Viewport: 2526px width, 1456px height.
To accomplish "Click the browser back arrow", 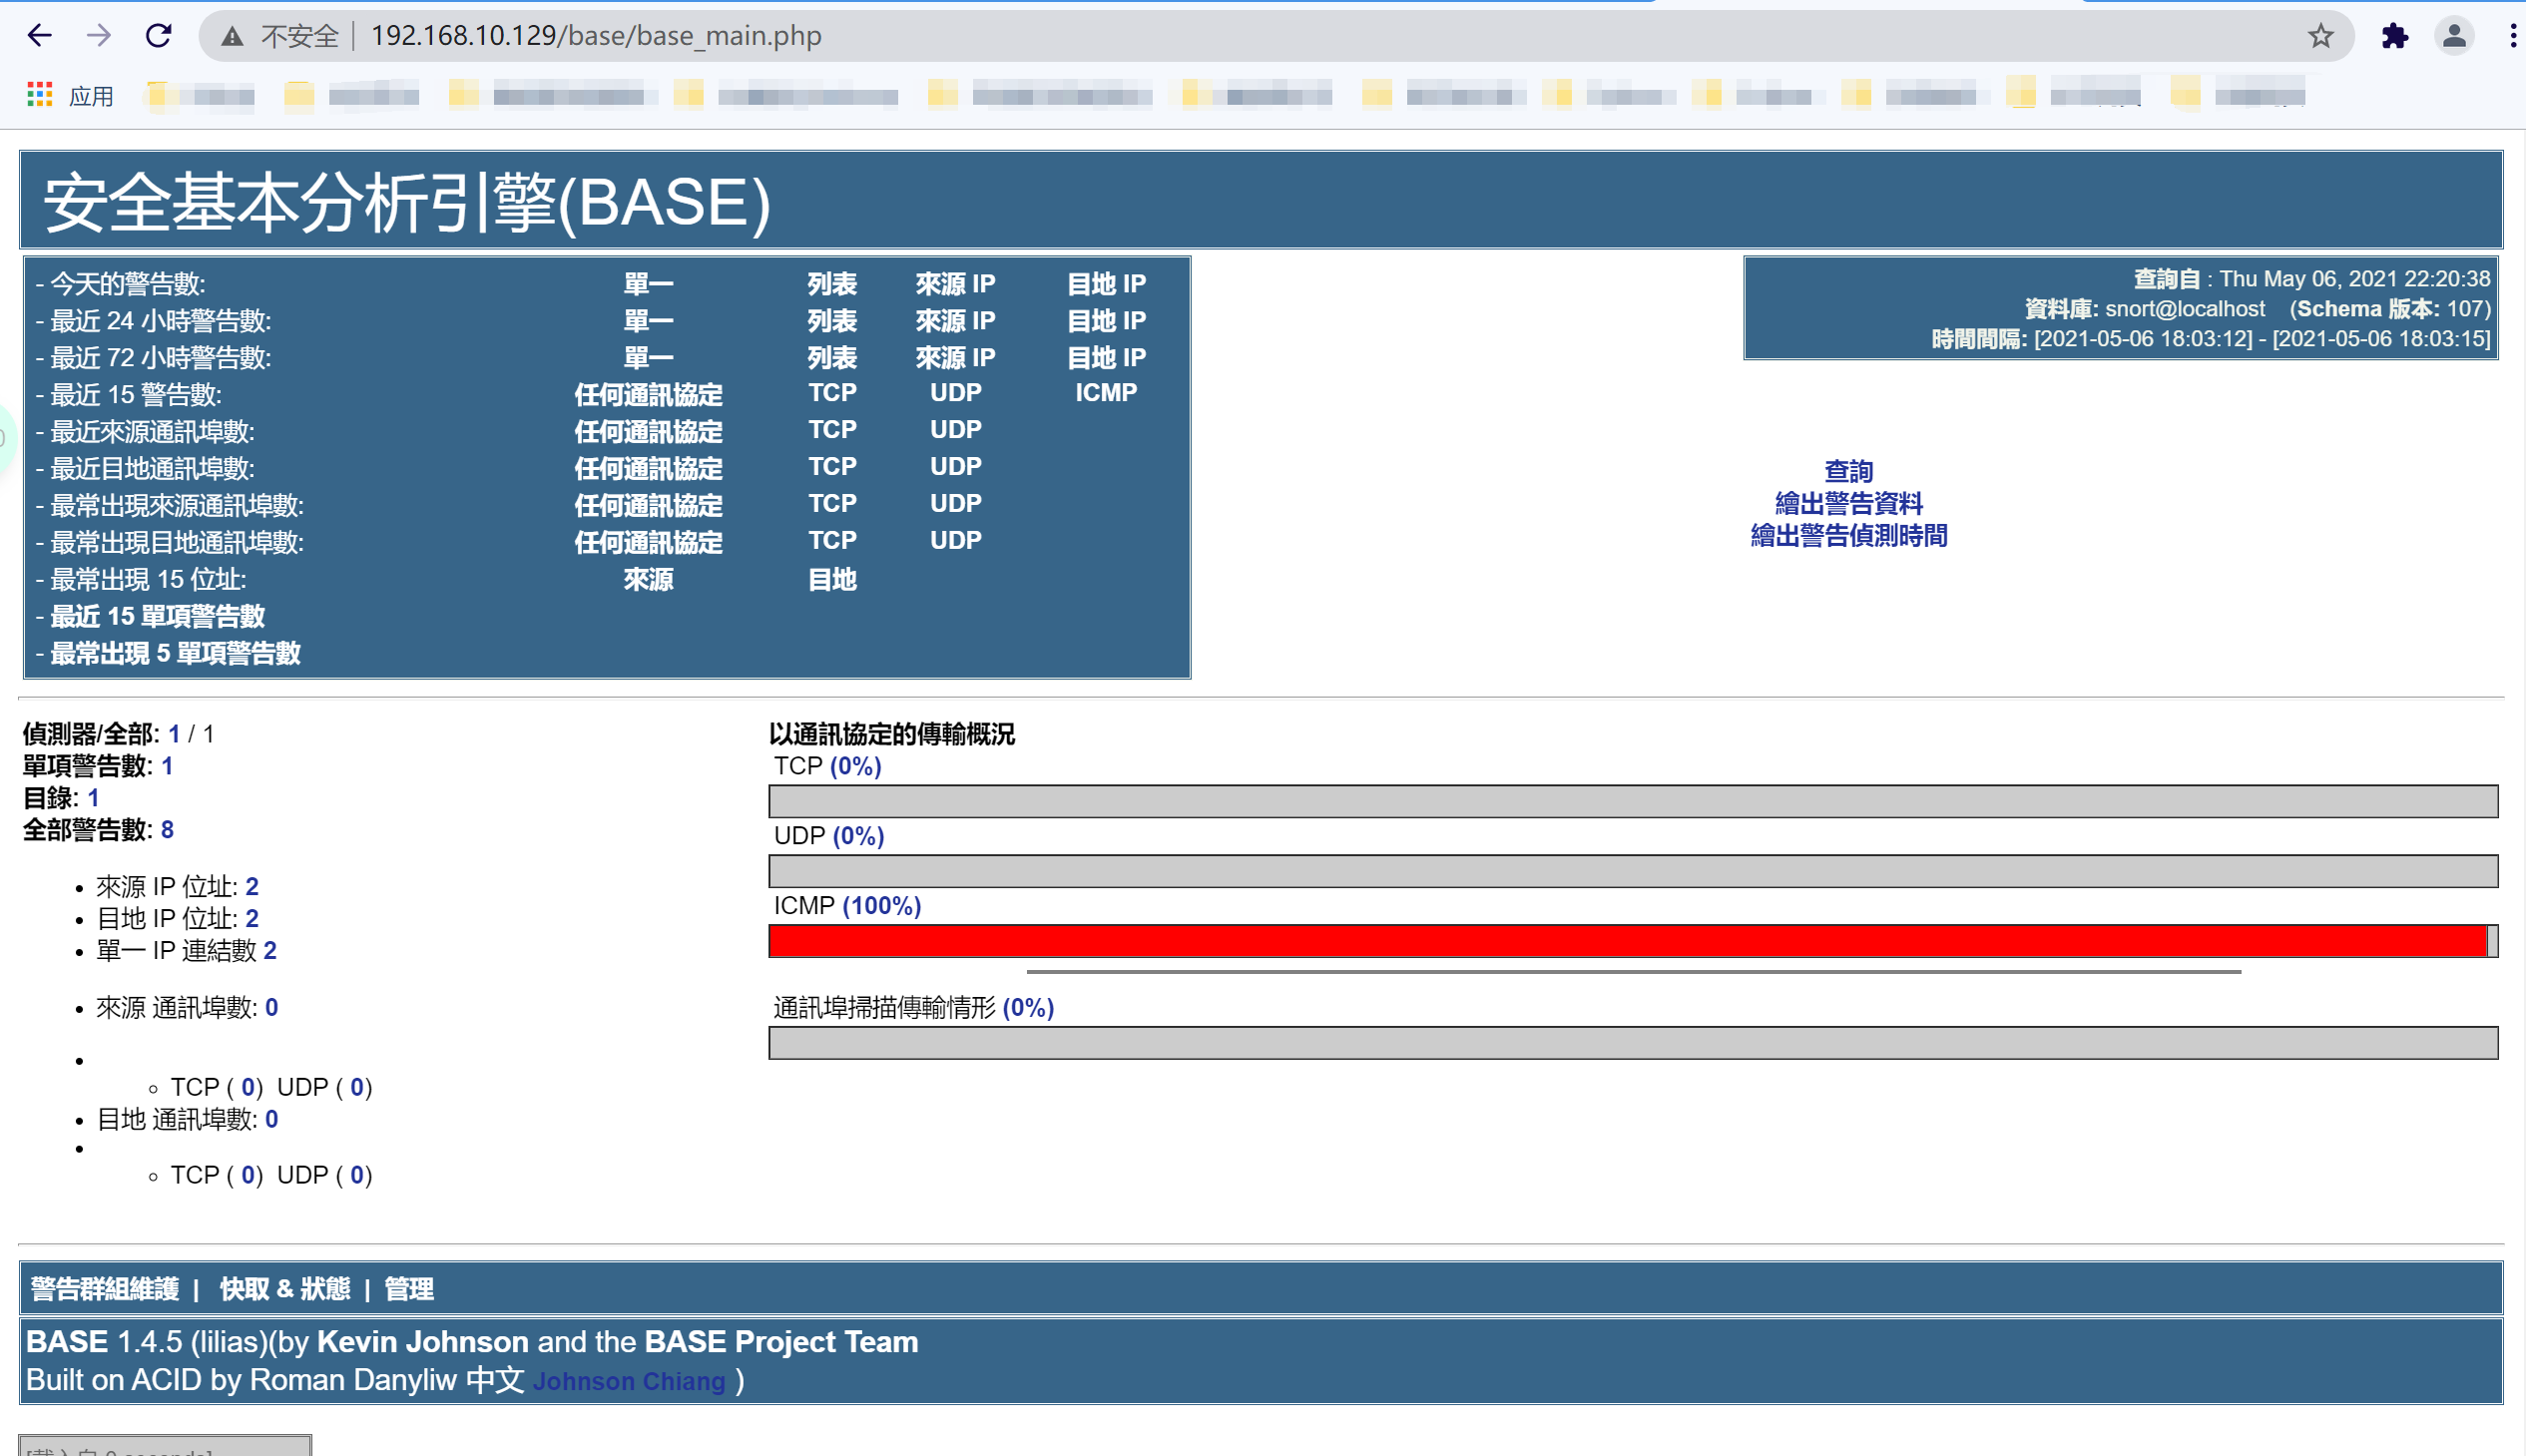I will tap(39, 36).
